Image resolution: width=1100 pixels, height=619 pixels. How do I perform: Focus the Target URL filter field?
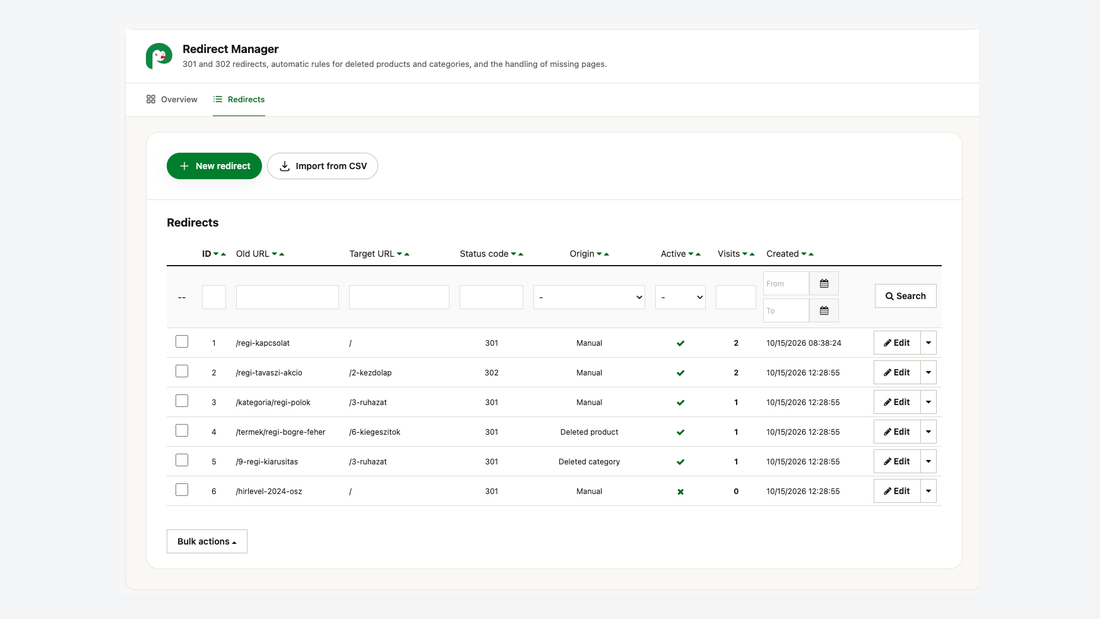pos(399,297)
